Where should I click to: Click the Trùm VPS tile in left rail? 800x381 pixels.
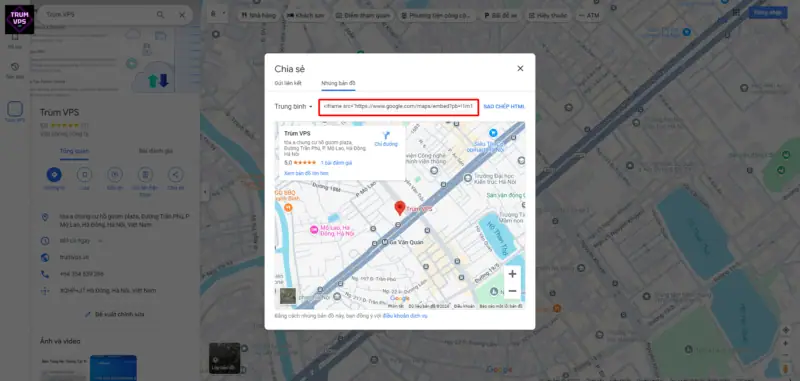click(x=15, y=109)
